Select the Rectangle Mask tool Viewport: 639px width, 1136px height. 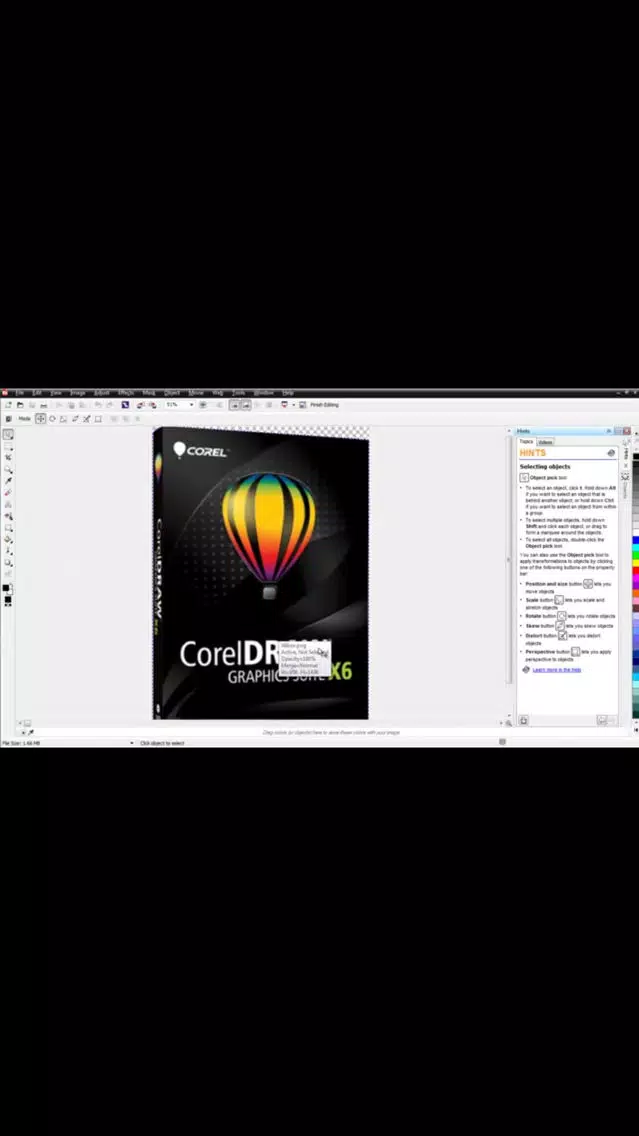[8, 446]
